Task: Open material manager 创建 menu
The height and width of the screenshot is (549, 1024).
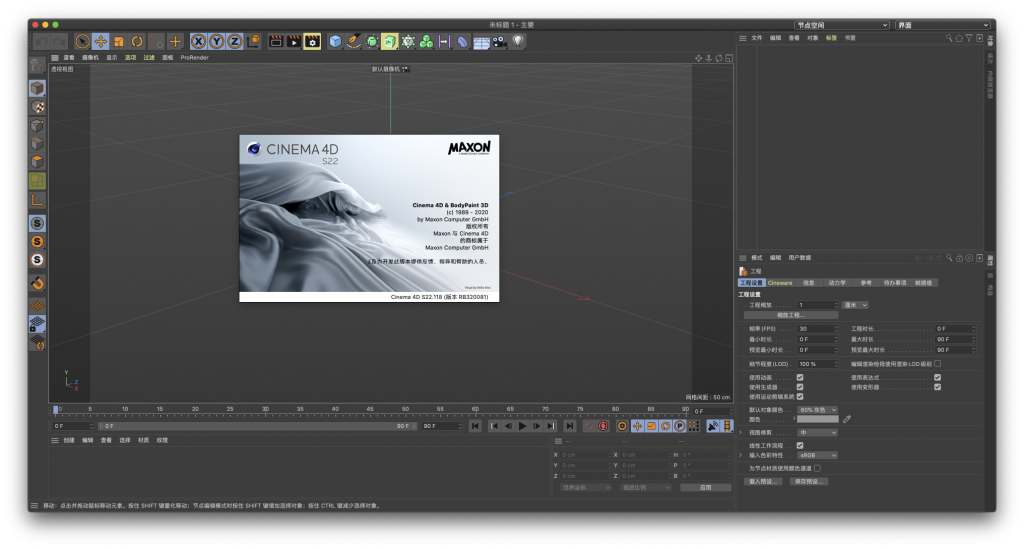Action: click(69, 440)
